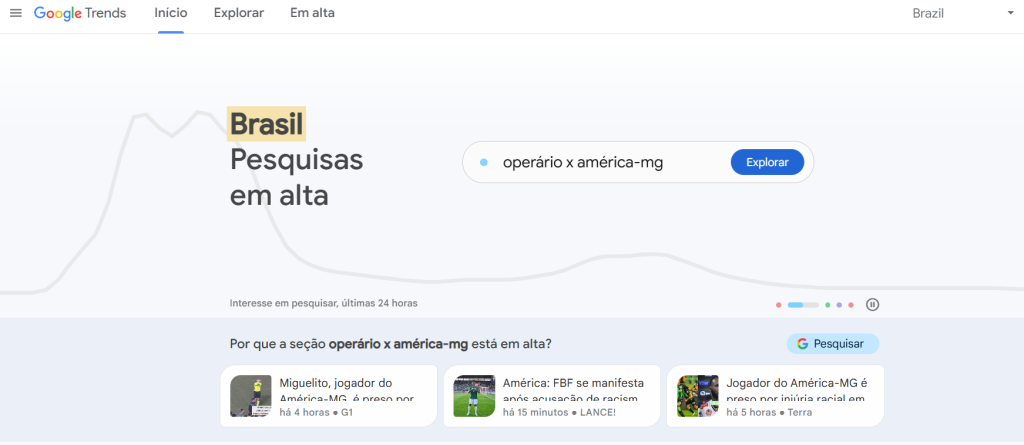Open the Miguelito G1 news card

328,396
